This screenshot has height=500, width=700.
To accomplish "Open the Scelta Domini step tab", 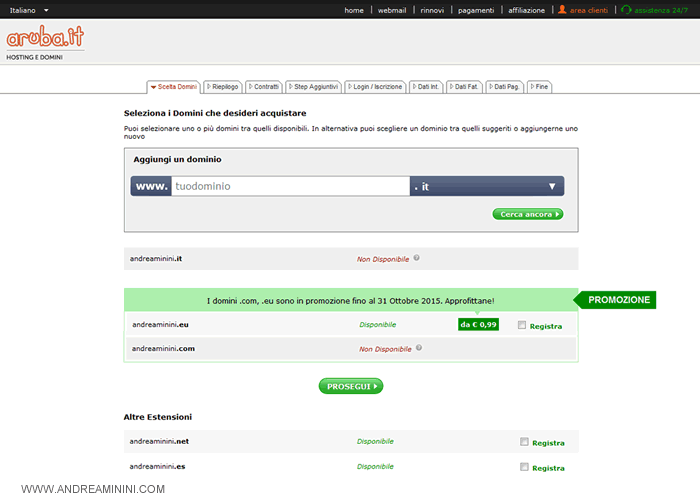I will (174, 87).
